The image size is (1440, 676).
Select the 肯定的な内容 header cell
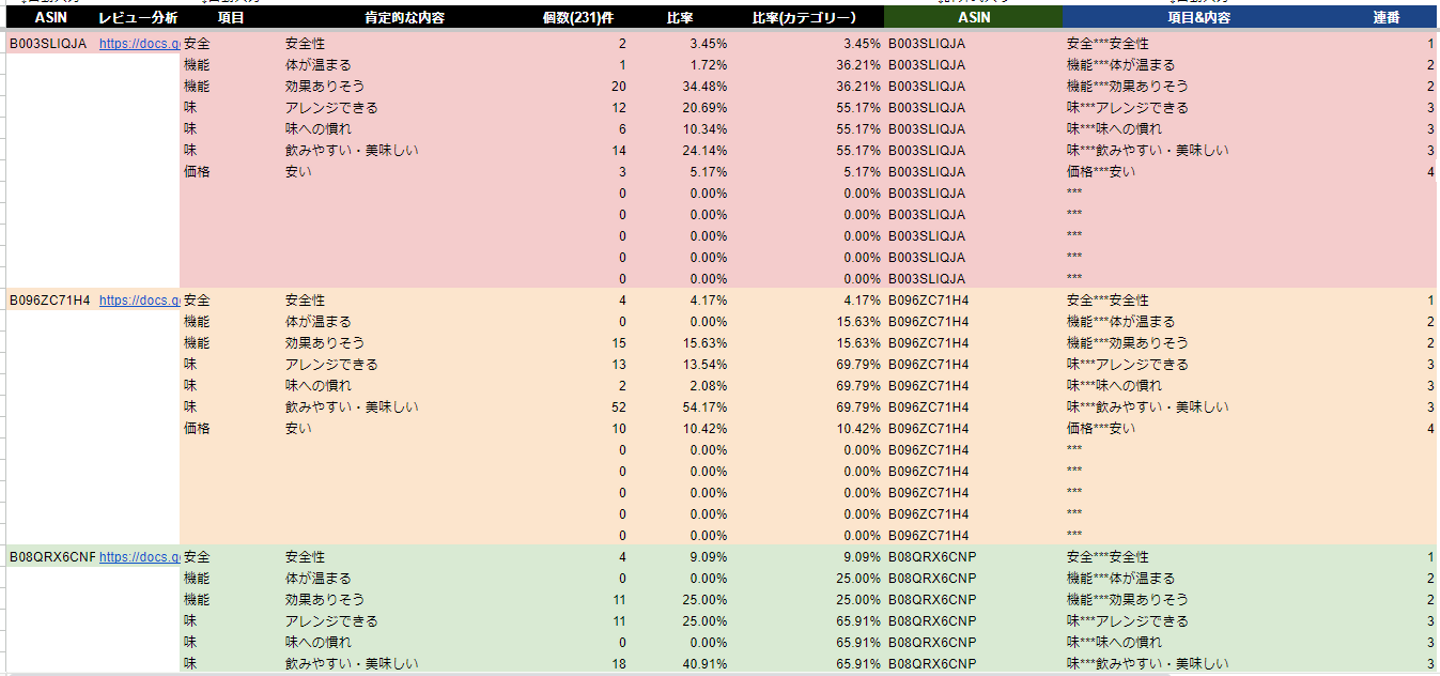[x=404, y=18]
